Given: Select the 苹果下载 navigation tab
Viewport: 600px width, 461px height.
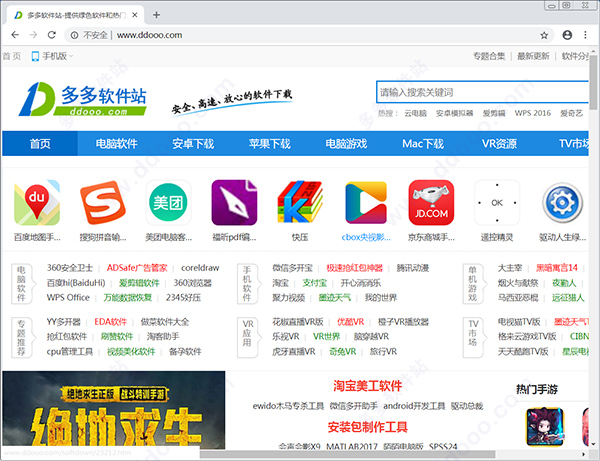Looking at the screenshot, I should [x=269, y=143].
